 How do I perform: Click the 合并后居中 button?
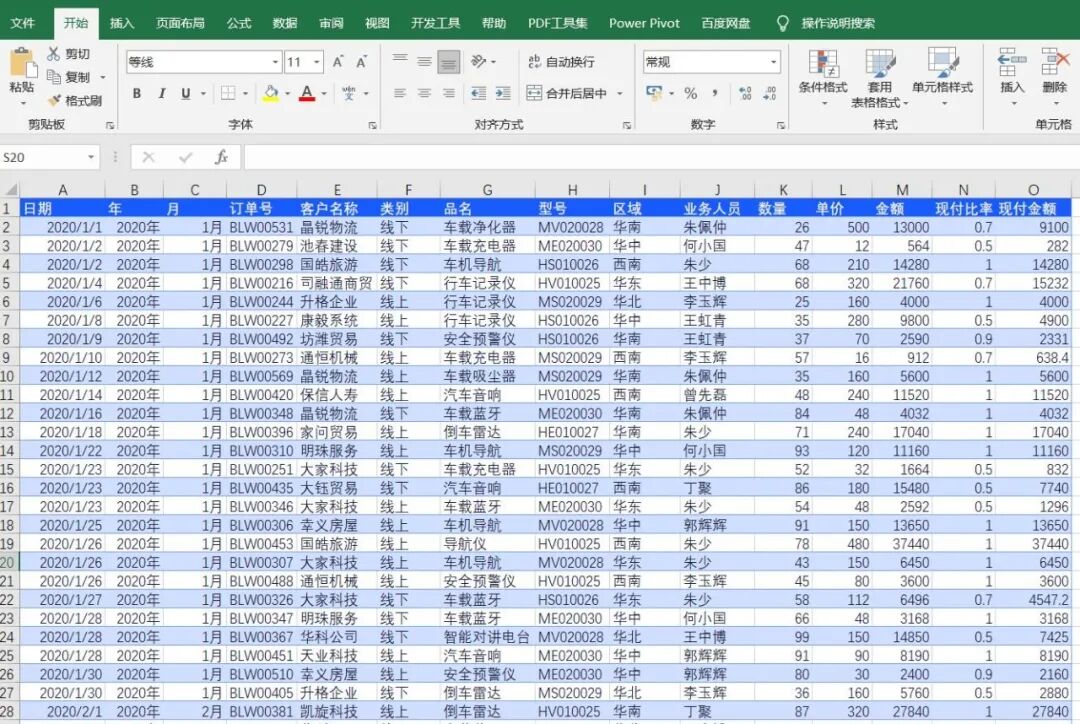(567, 93)
